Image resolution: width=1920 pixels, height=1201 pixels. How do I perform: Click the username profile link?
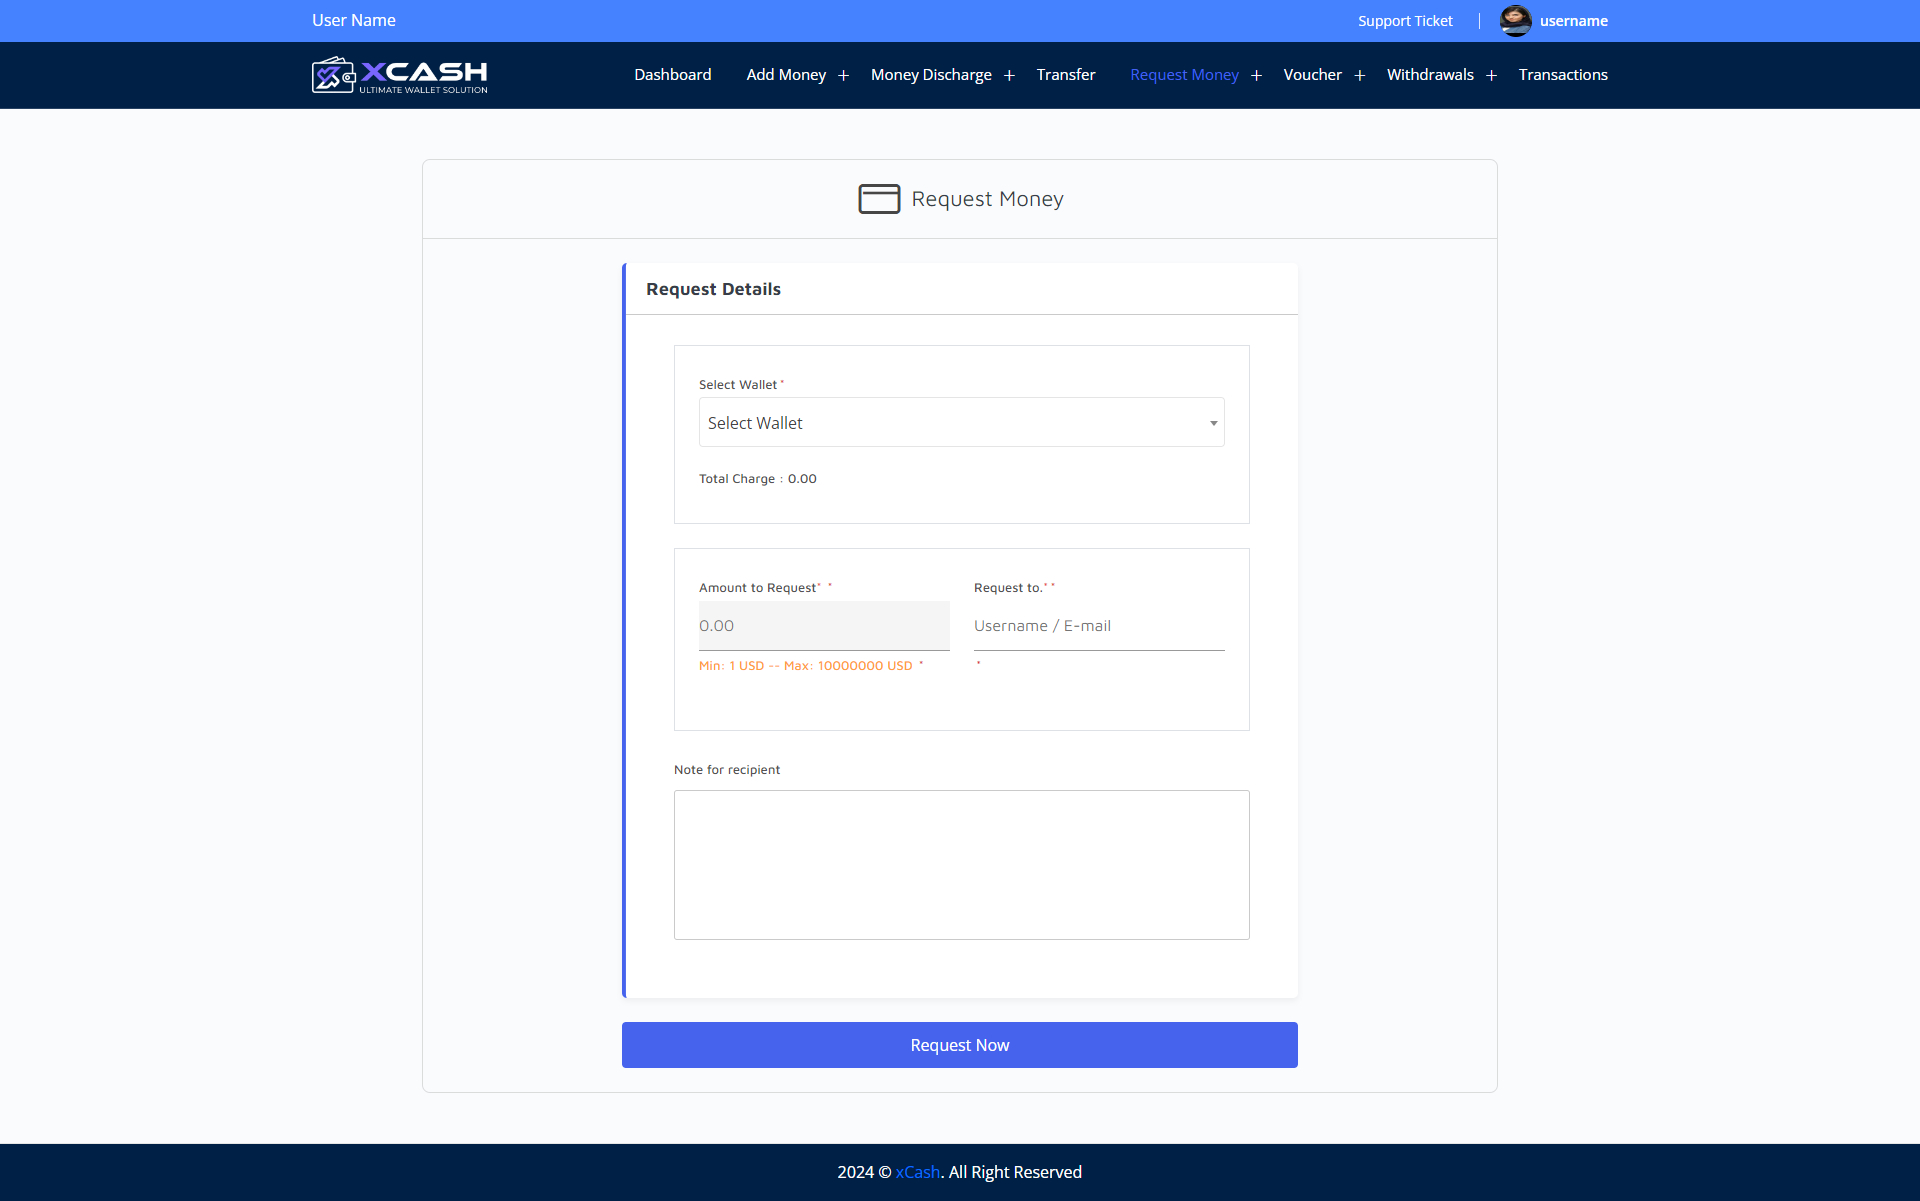pos(1573,21)
